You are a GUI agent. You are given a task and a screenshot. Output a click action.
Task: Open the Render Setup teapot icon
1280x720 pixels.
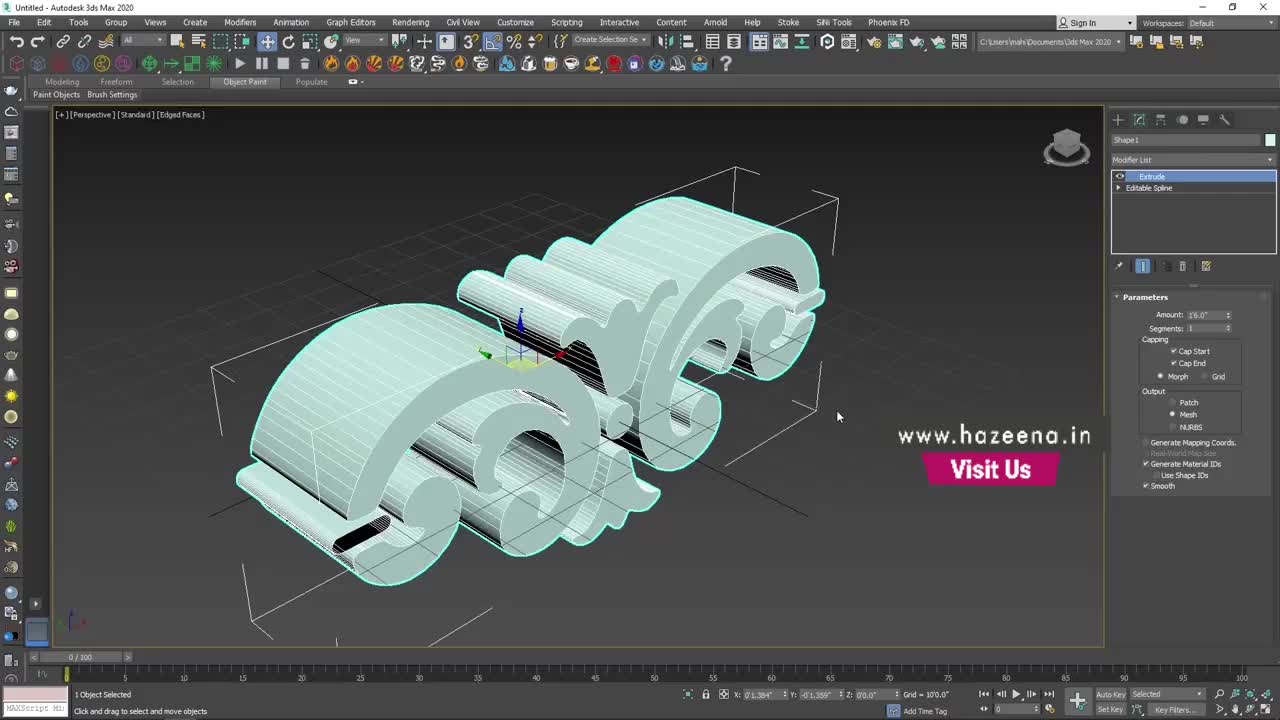[x=874, y=41]
